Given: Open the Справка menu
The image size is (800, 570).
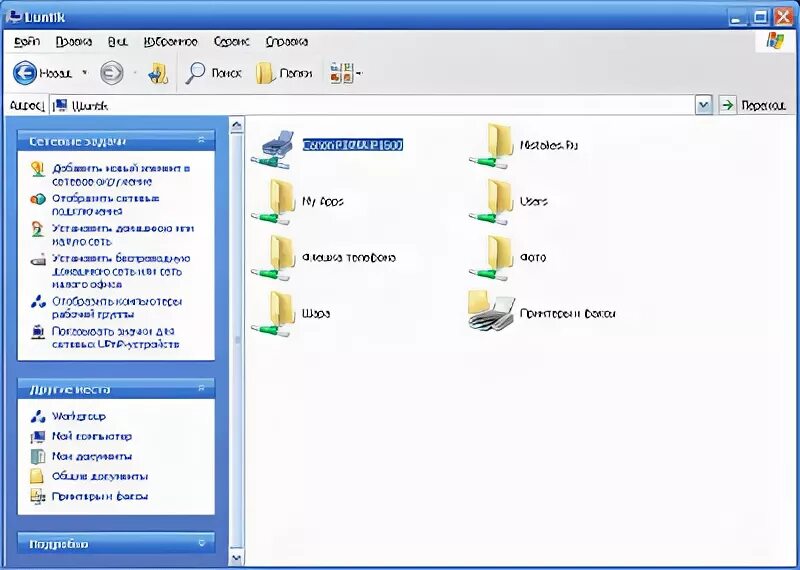Looking at the screenshot, I should tap(287, 42).
